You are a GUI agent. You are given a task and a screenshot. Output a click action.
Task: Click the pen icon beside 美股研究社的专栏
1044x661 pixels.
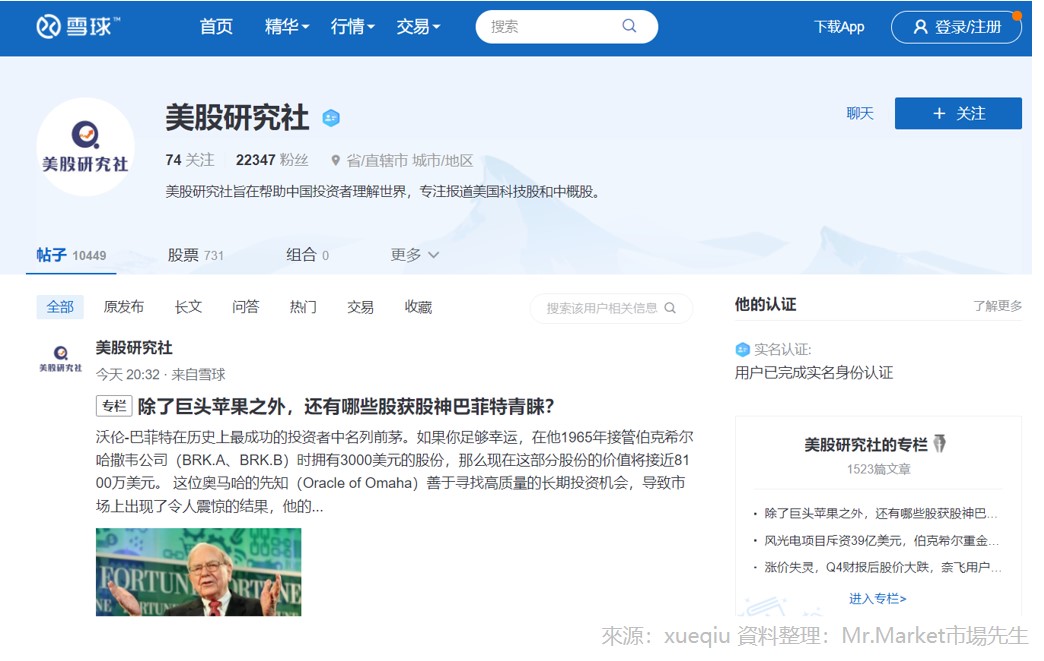(x=939, y=443)
